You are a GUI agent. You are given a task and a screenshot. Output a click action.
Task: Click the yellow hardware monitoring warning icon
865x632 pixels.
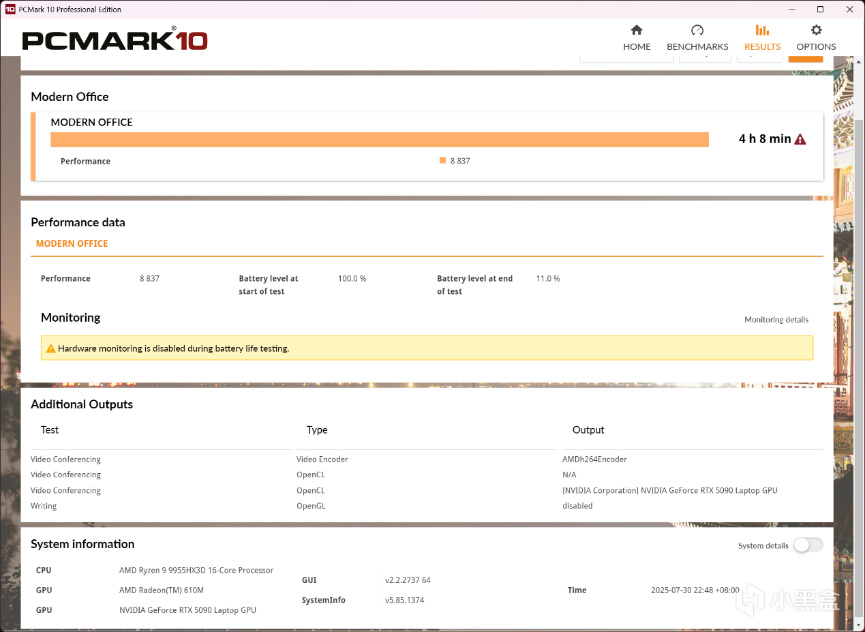coord(50,349)
